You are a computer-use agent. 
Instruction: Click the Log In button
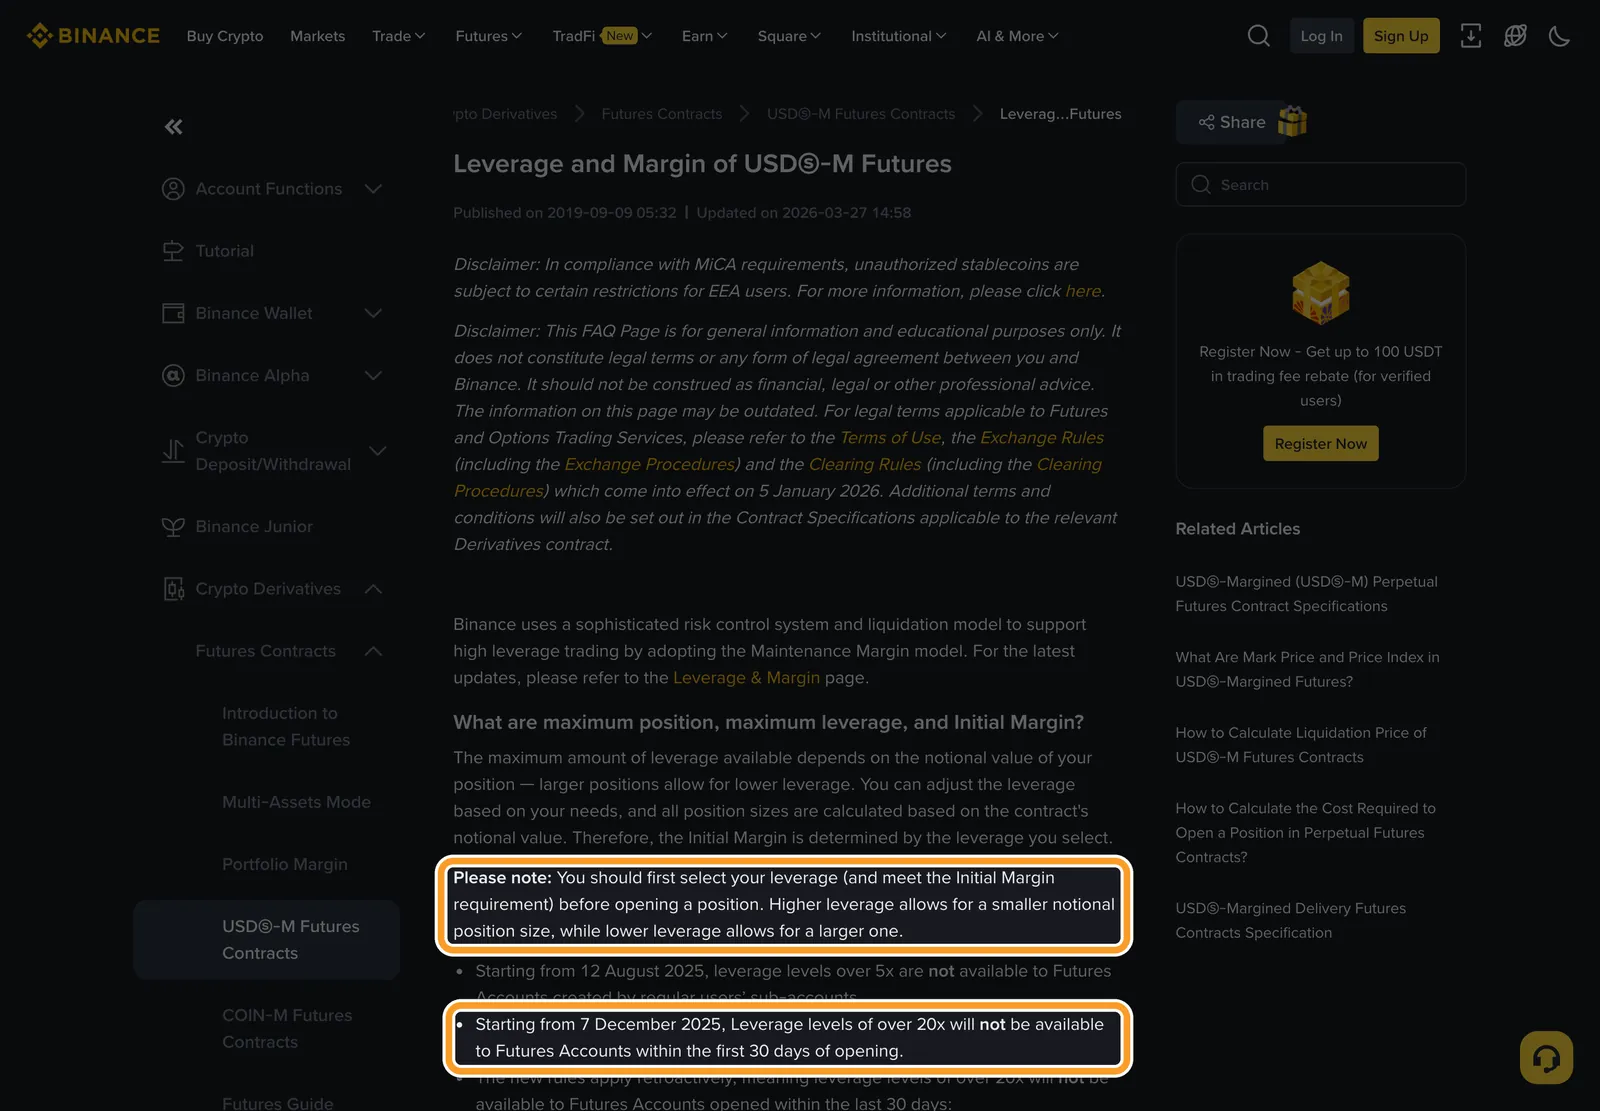point(1321,36)
